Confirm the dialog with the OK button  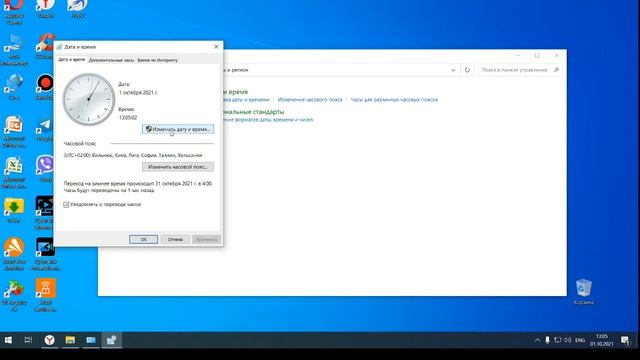[143, 239]
